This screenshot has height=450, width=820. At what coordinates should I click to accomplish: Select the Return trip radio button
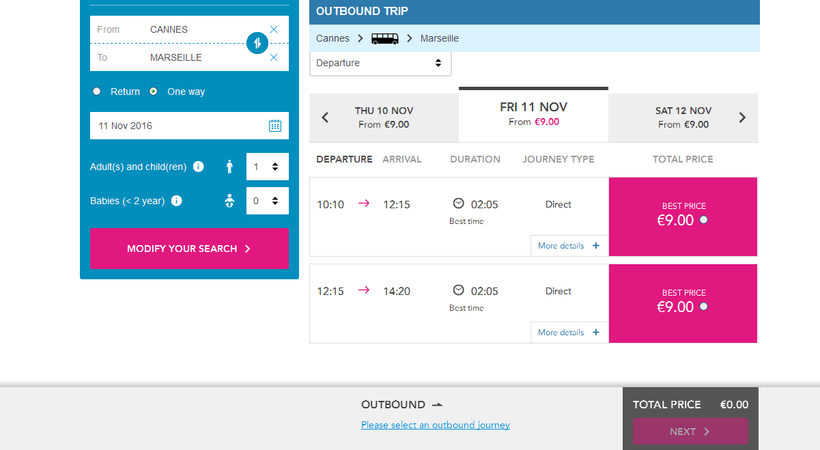97,92
